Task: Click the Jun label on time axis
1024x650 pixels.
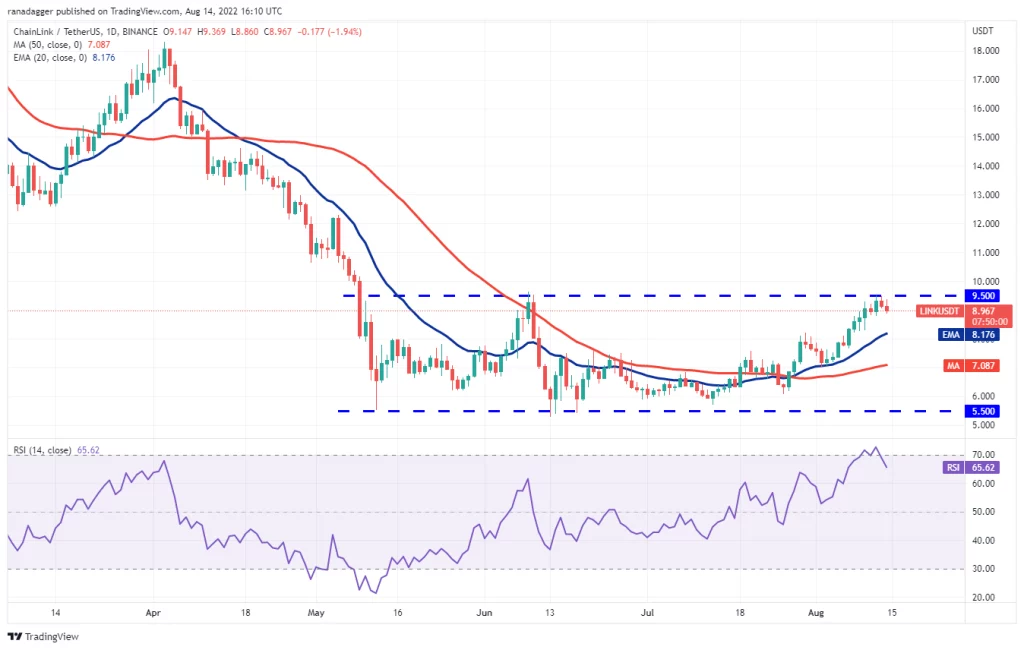Action: (x=484, y=613)
